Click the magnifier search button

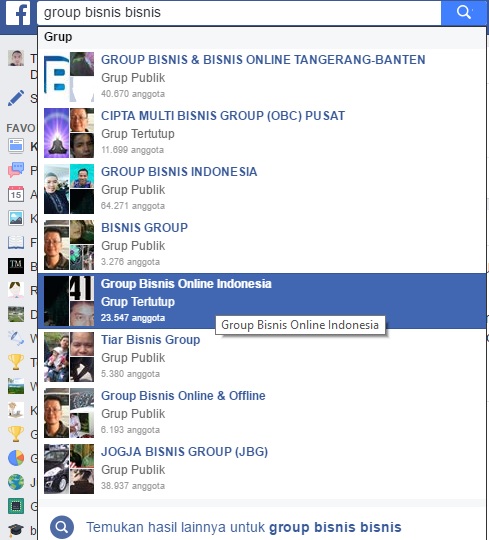pos(464,12)
